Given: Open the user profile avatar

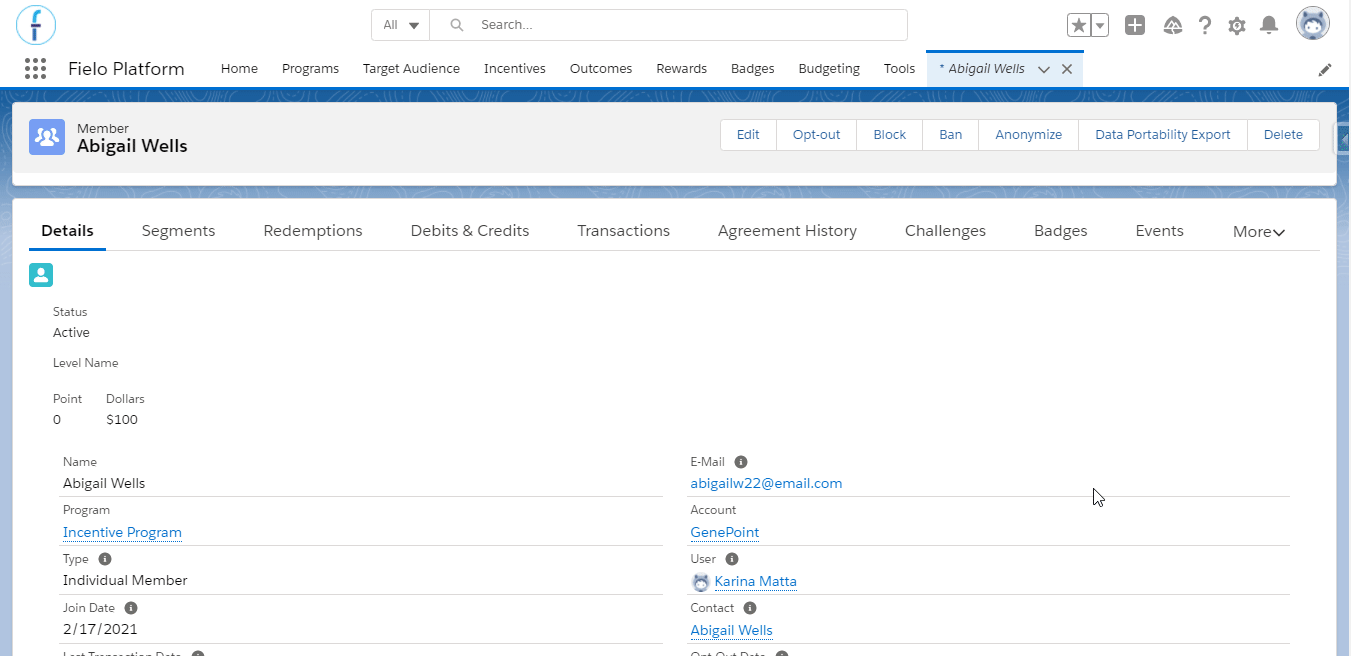Looking at the screenshot, I should [1312, 24].
